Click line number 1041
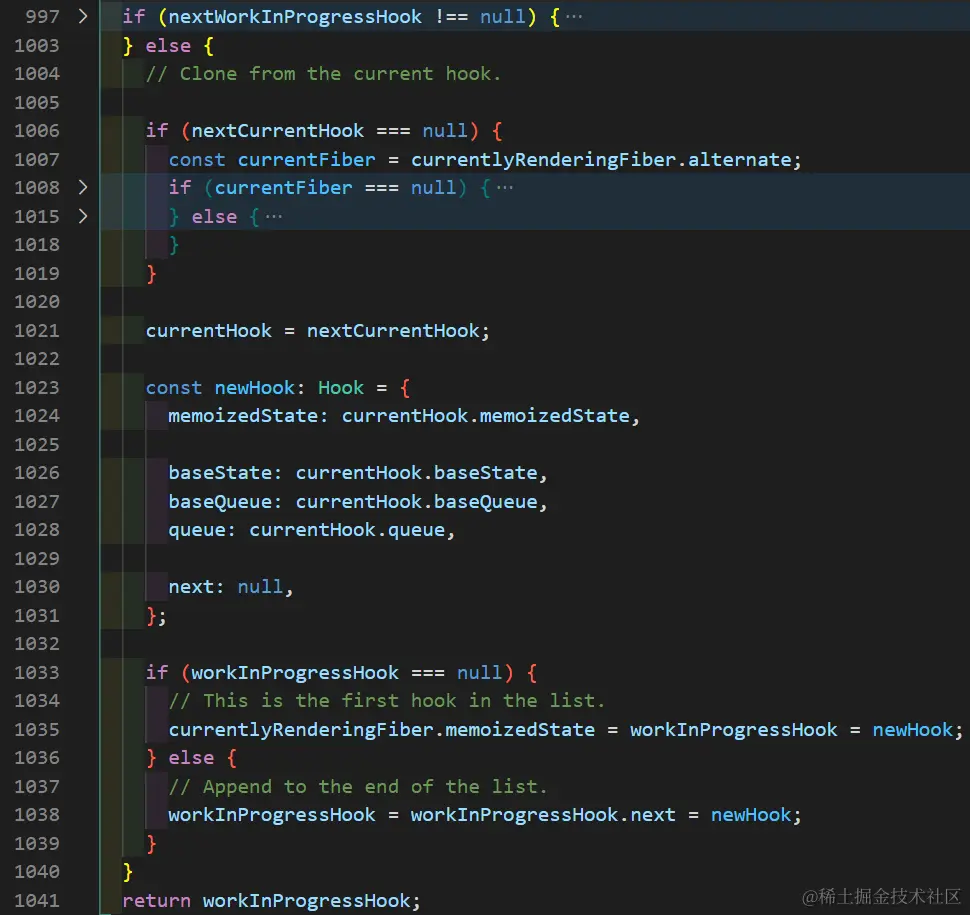 (x=37, y=900)
